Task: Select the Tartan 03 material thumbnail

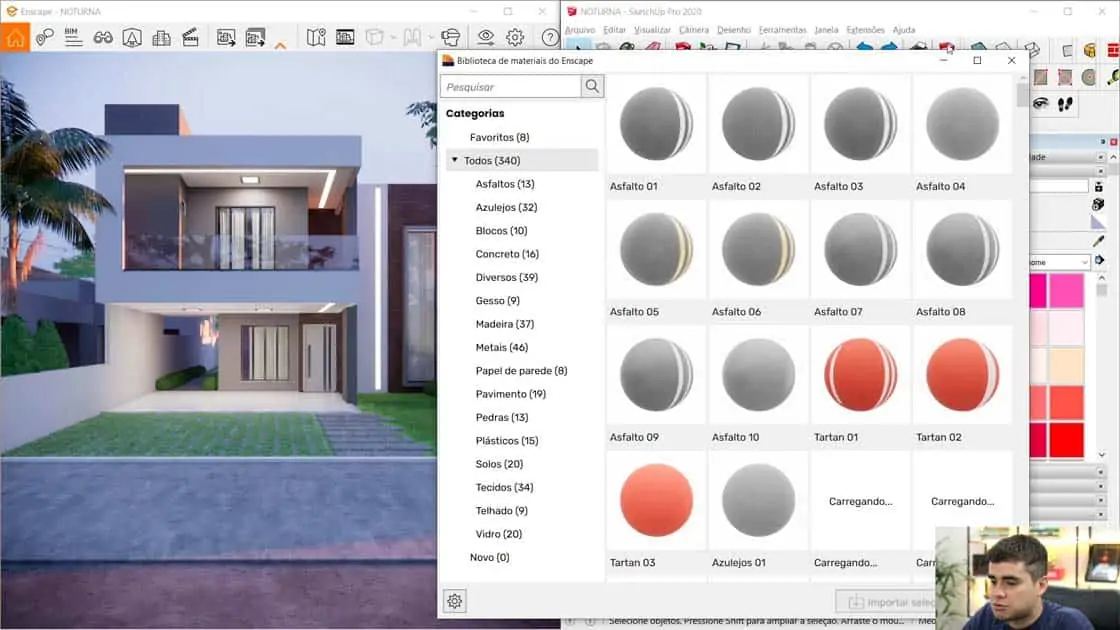Action: [x=656, y=500]
